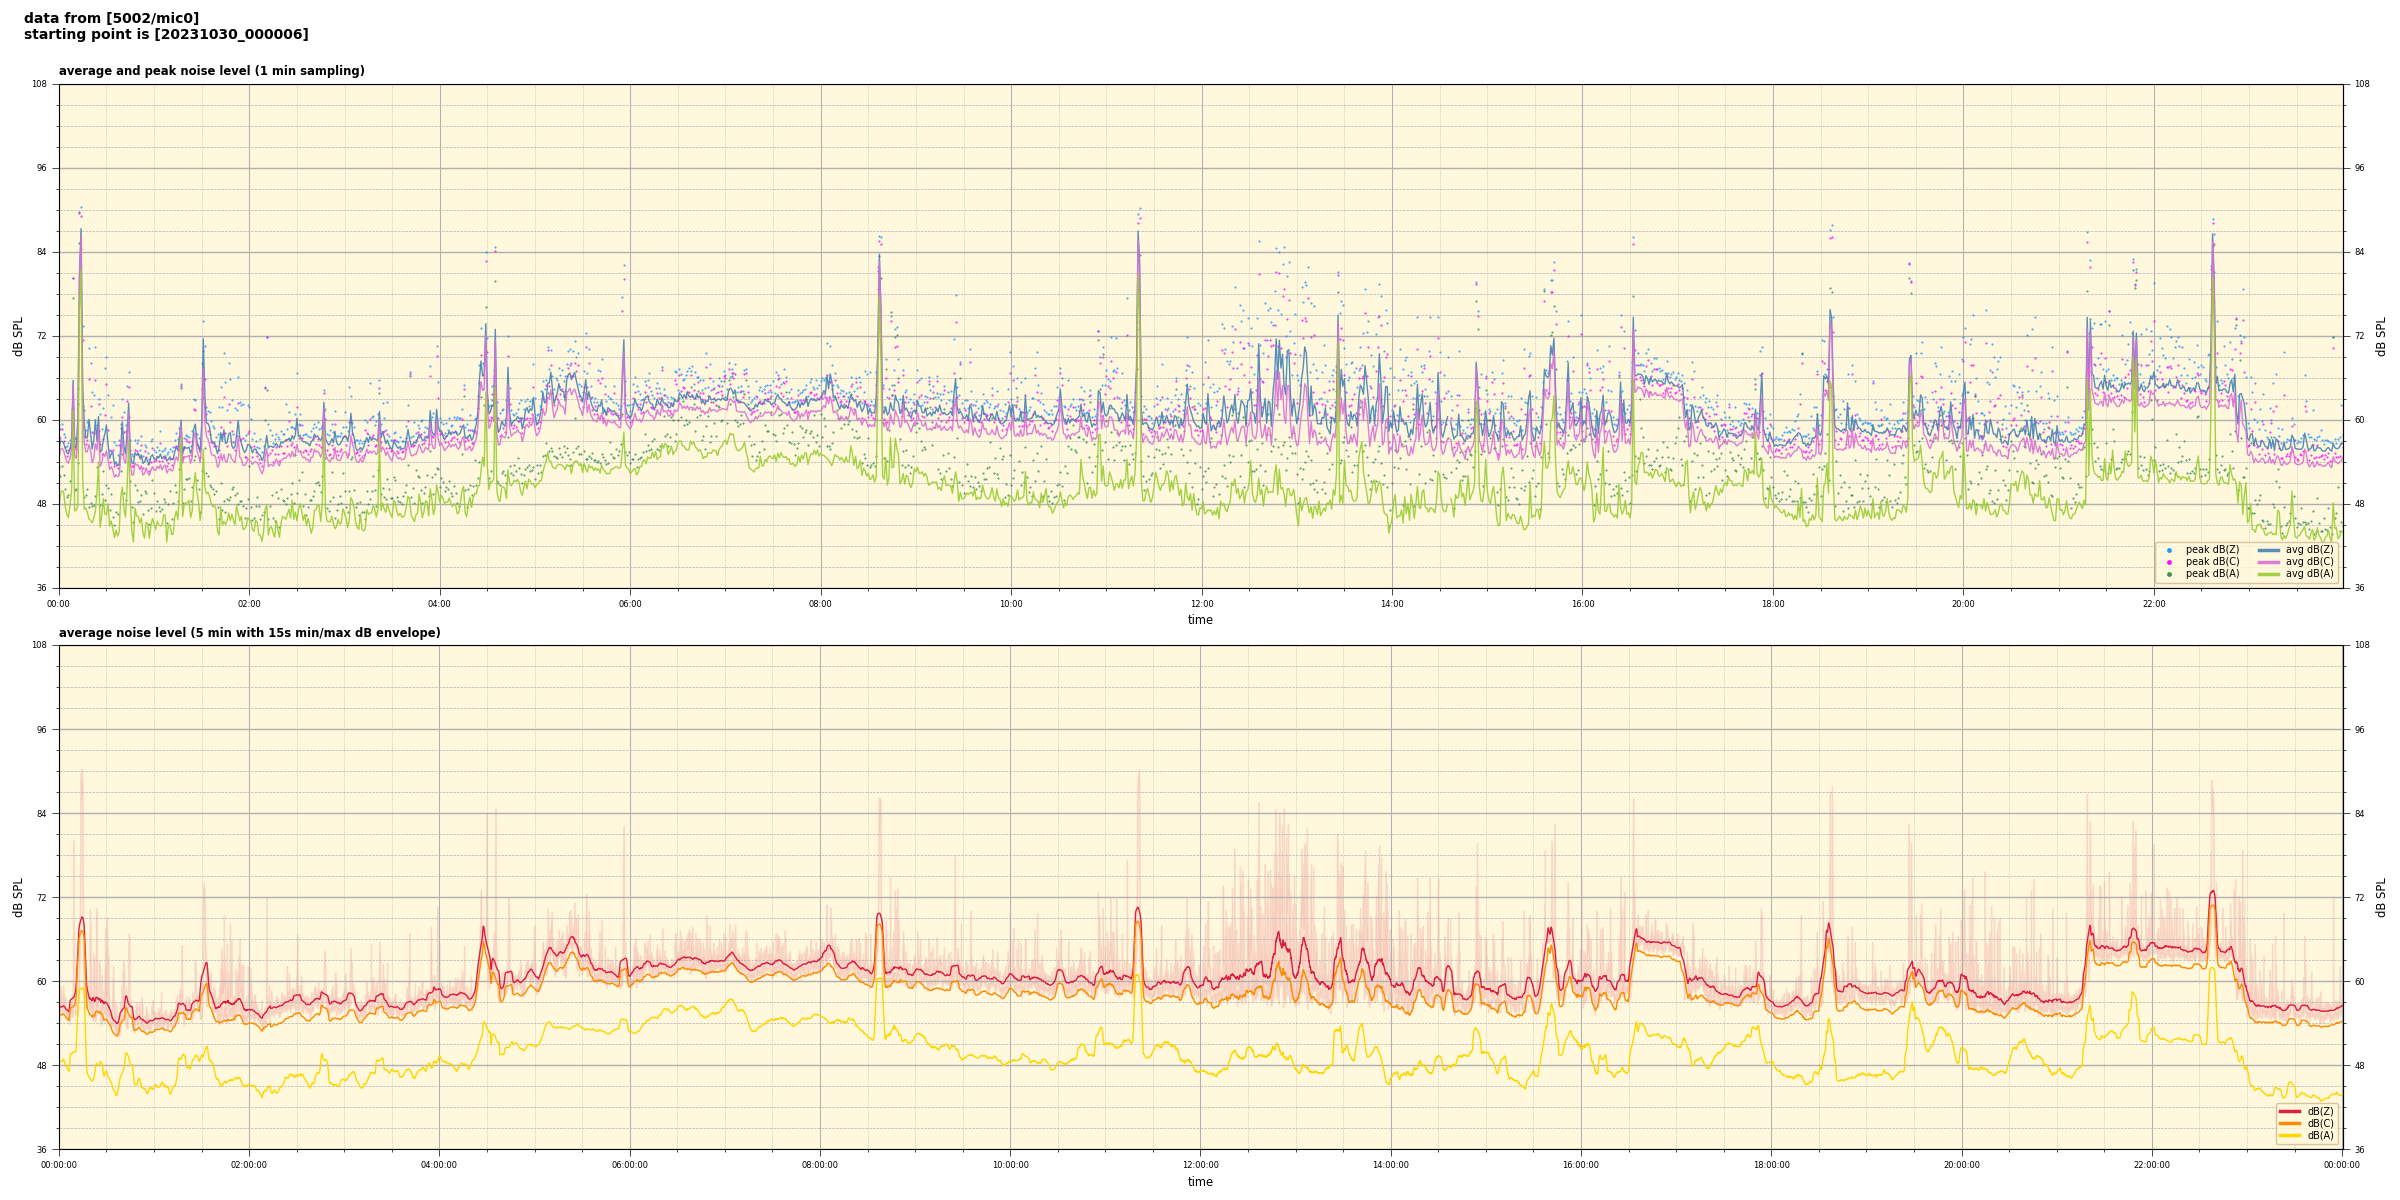Screen dimensions: 2400x1200
Task: Click the left 'dB SPL' axis label of bottom chart
Action: click(x=18, y=897)
